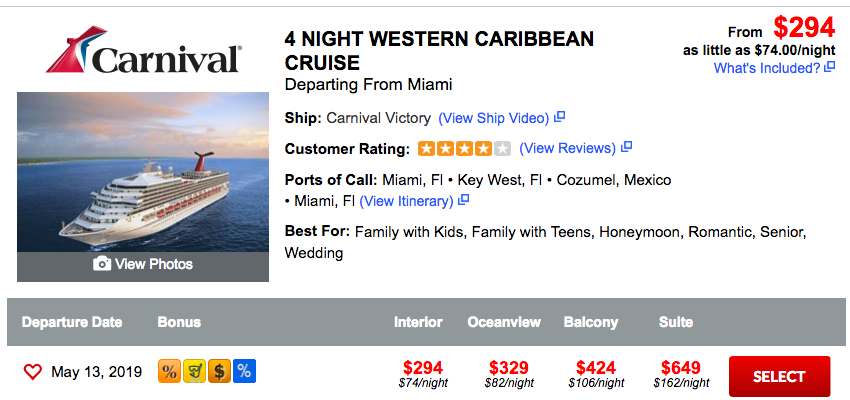Click the blue percent bonus icon
This screenshot has width=850, height=400.
(x=244, y=372)
